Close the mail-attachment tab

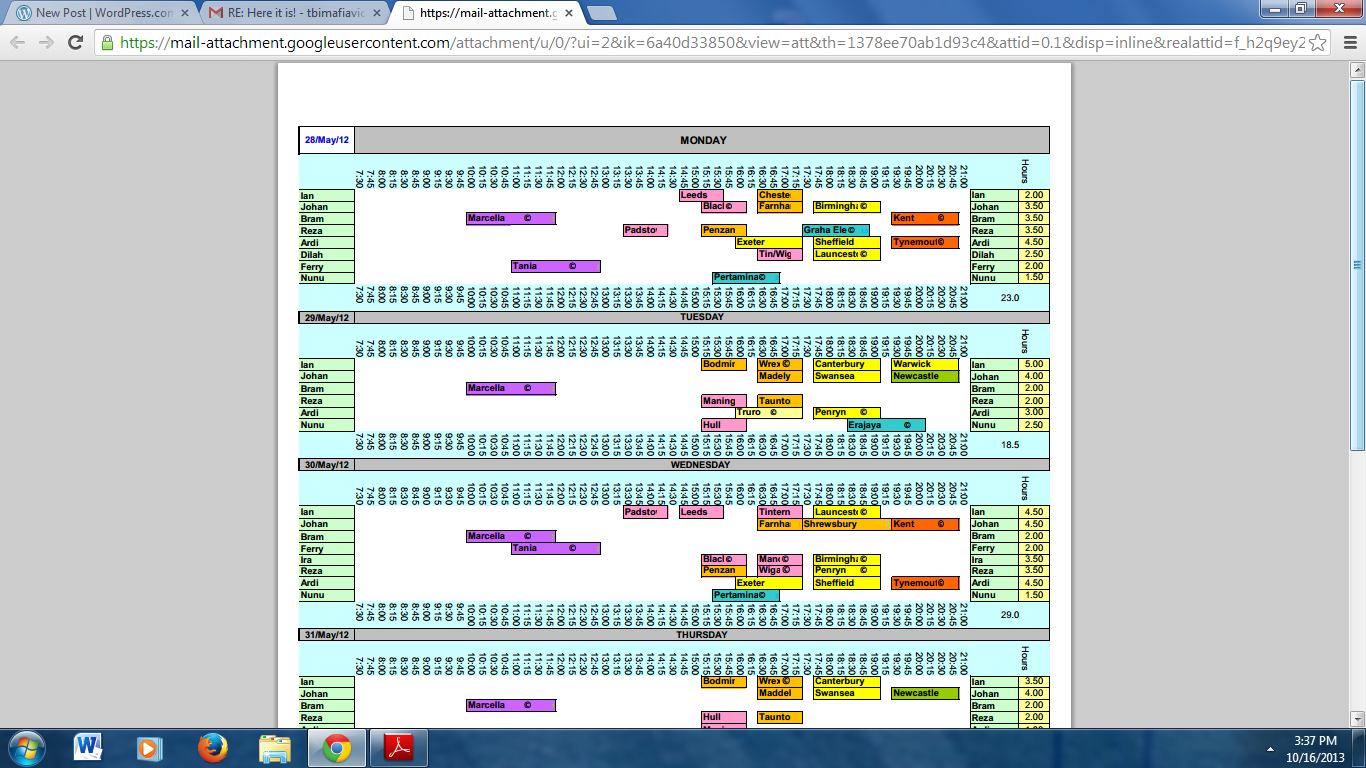tap(567, 14)
